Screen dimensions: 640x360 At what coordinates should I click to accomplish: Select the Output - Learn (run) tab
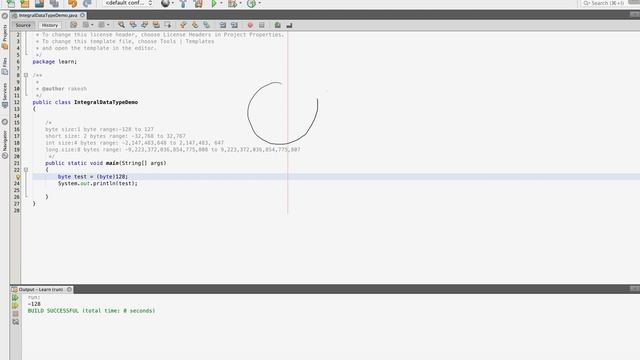[41, 289]
